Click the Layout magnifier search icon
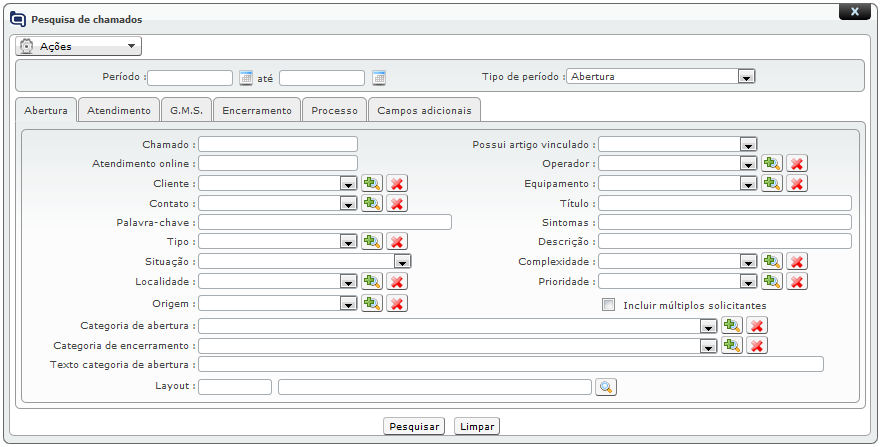The image size is (882, 447). [x=606, y=387]
